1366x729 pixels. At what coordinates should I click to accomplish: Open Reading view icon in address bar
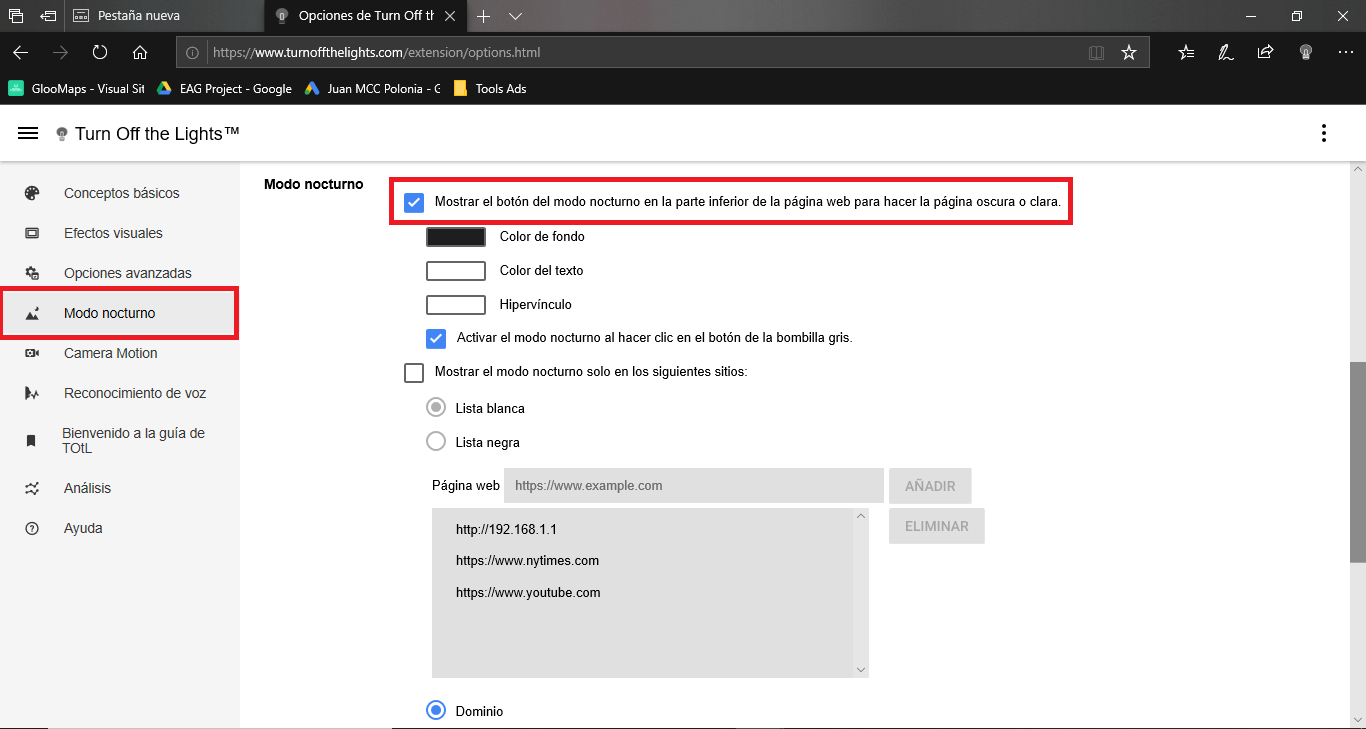point(1097,52)
